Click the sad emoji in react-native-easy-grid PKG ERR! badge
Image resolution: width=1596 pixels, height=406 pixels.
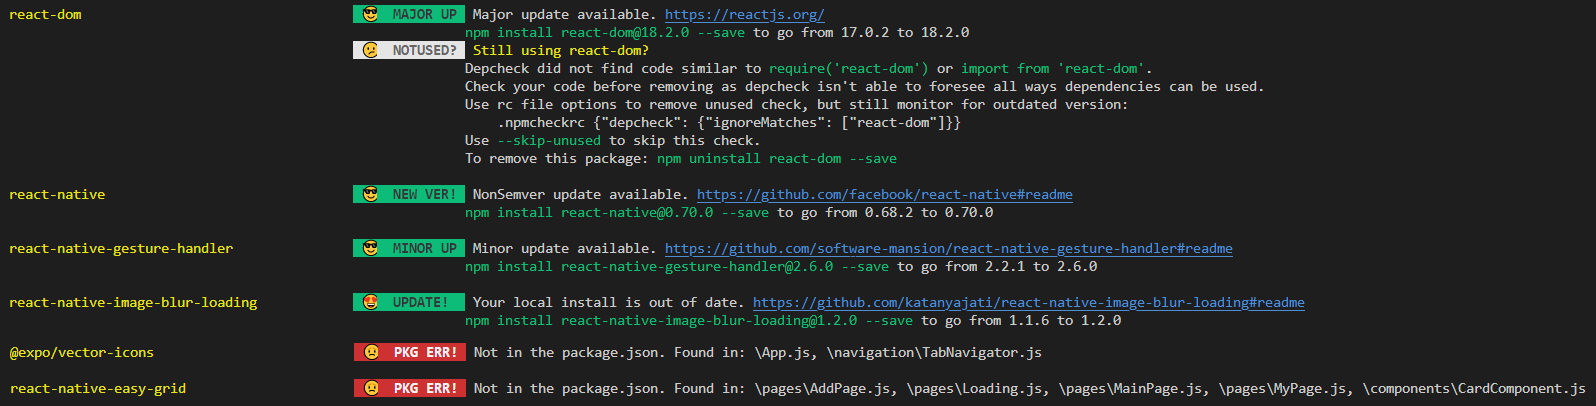(x=372, y=388)
